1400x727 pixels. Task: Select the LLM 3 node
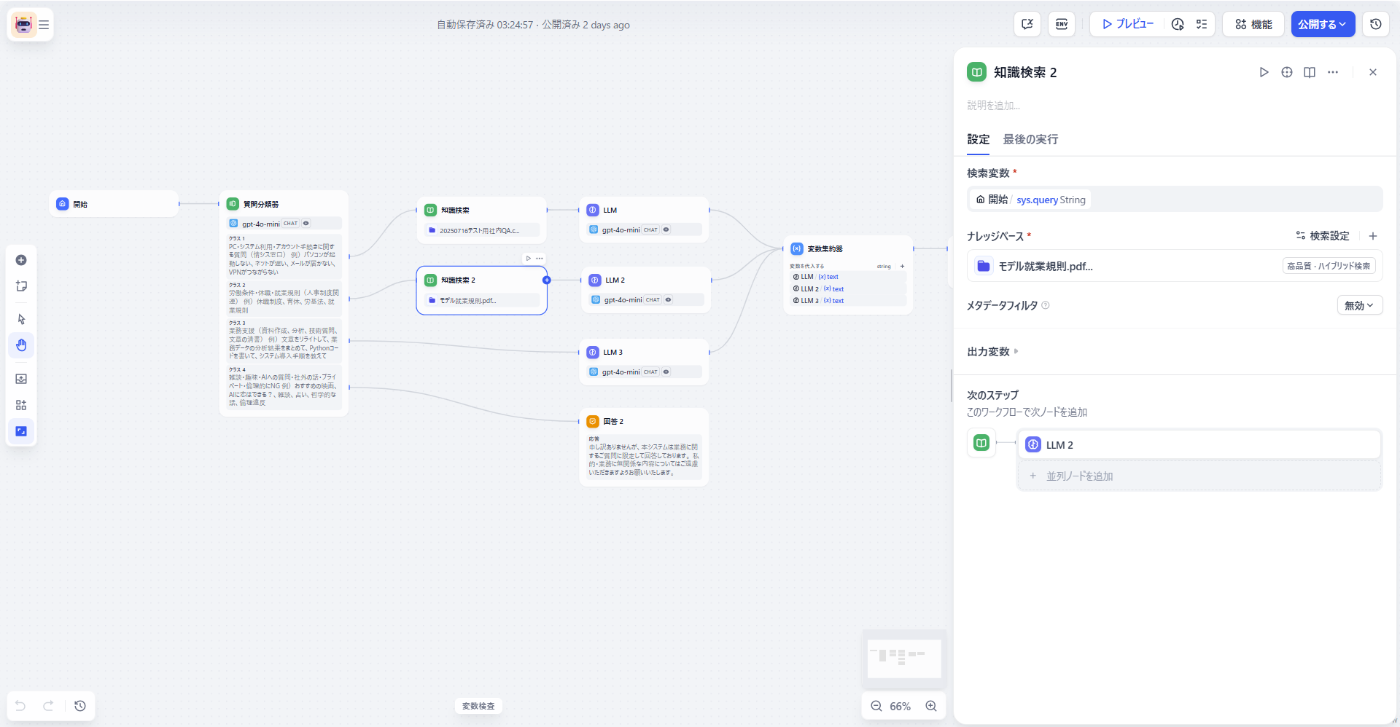tap(644, 362)
